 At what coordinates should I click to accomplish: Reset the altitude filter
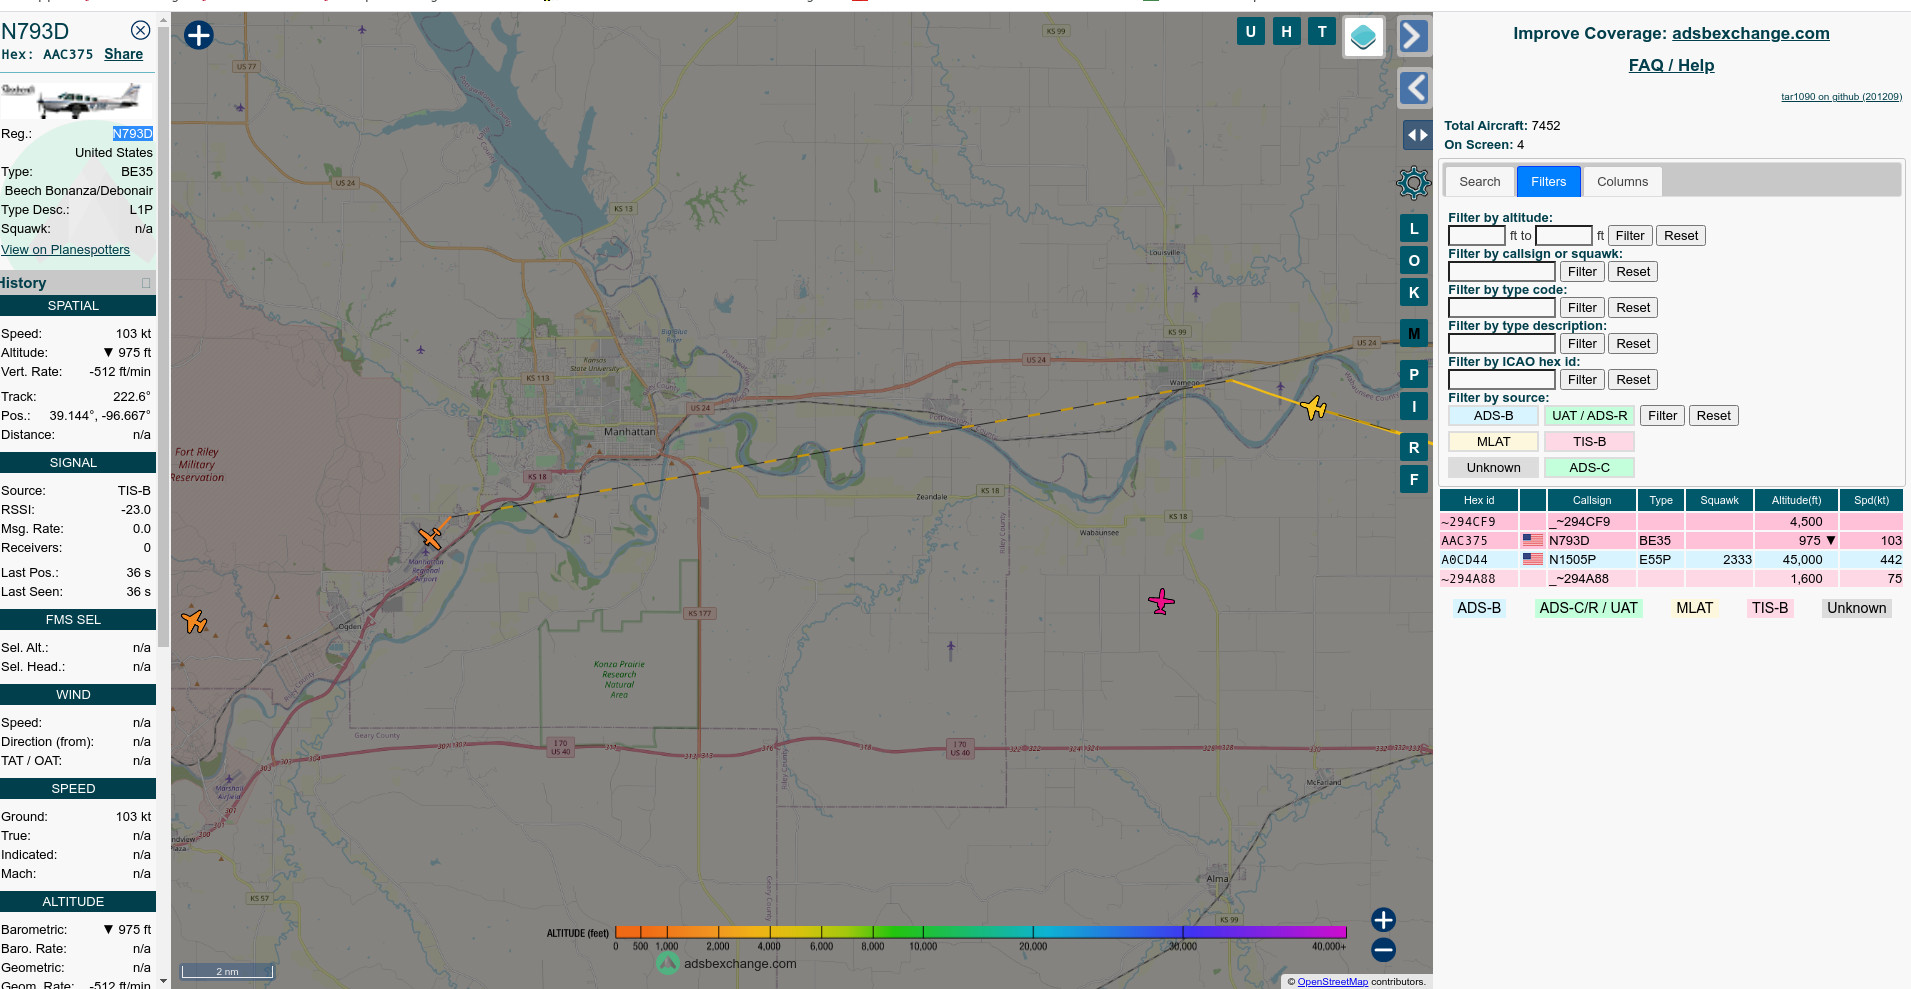[x=1681, y=236]
